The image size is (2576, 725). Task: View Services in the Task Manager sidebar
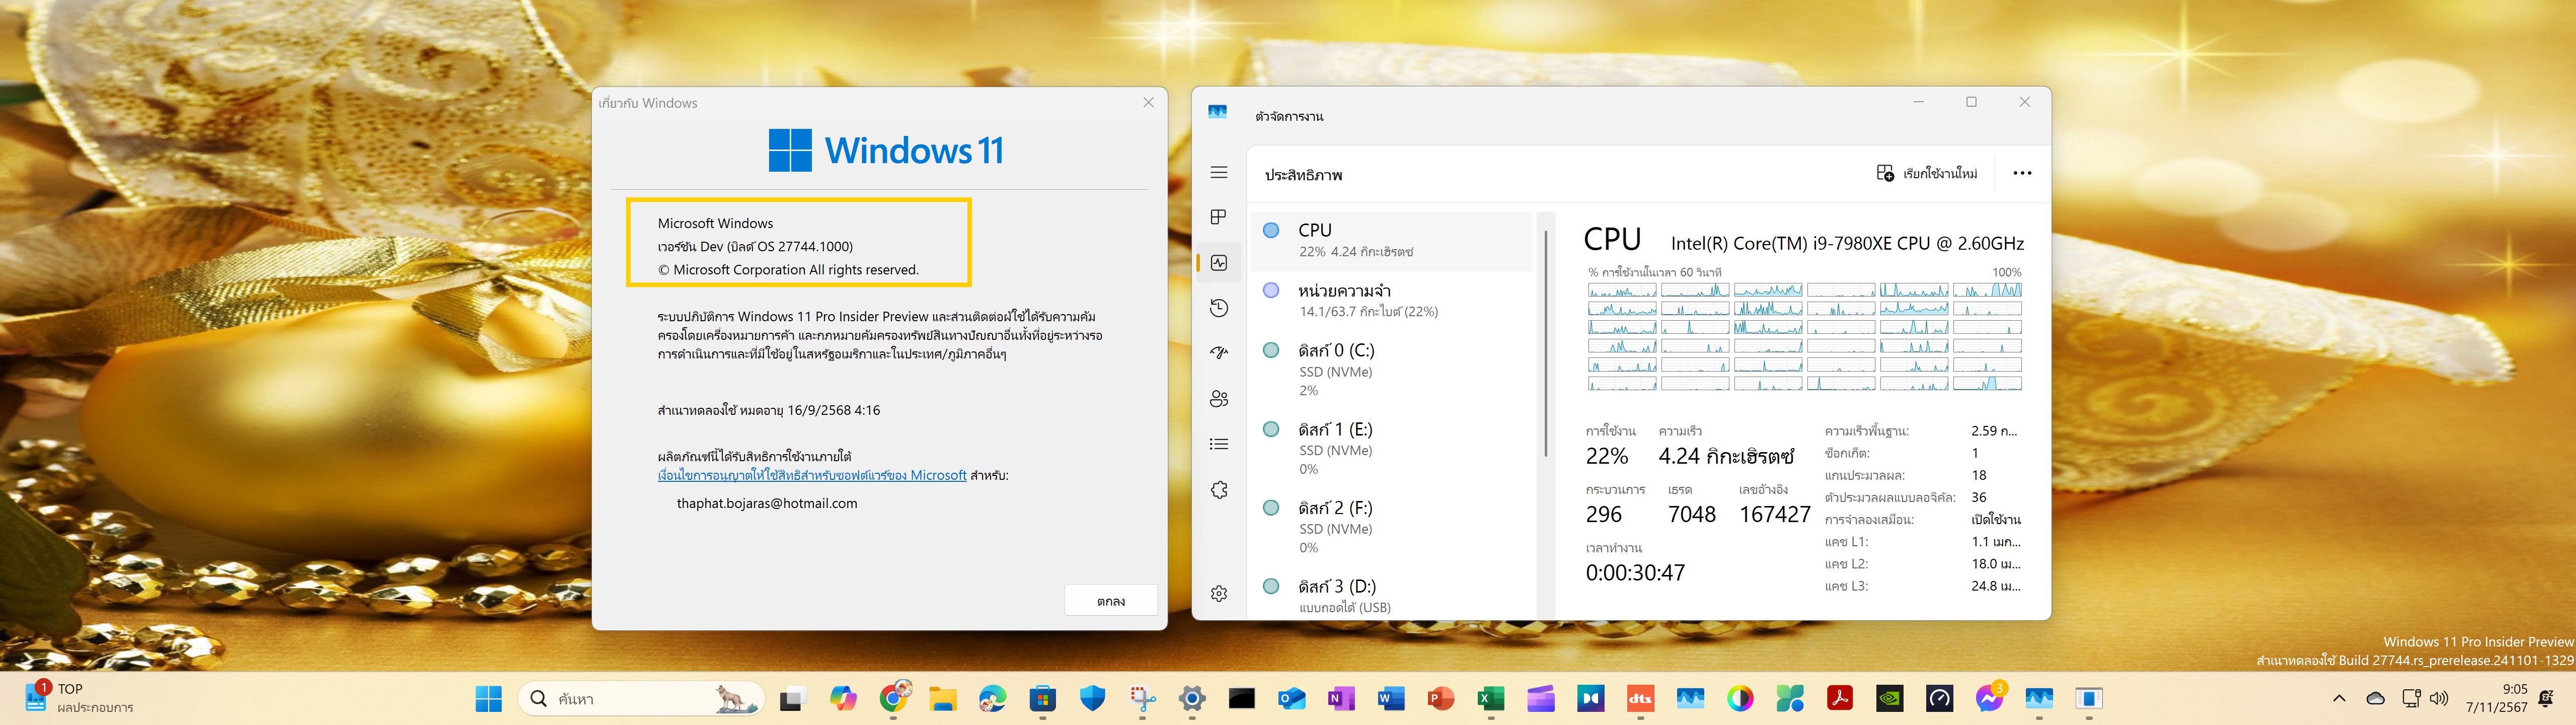(x=1219, y=488)
